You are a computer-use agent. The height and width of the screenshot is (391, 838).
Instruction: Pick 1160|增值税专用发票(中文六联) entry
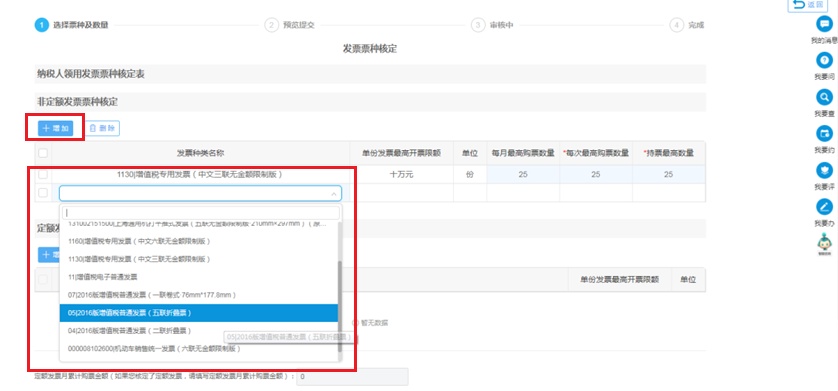click(199, 241)
